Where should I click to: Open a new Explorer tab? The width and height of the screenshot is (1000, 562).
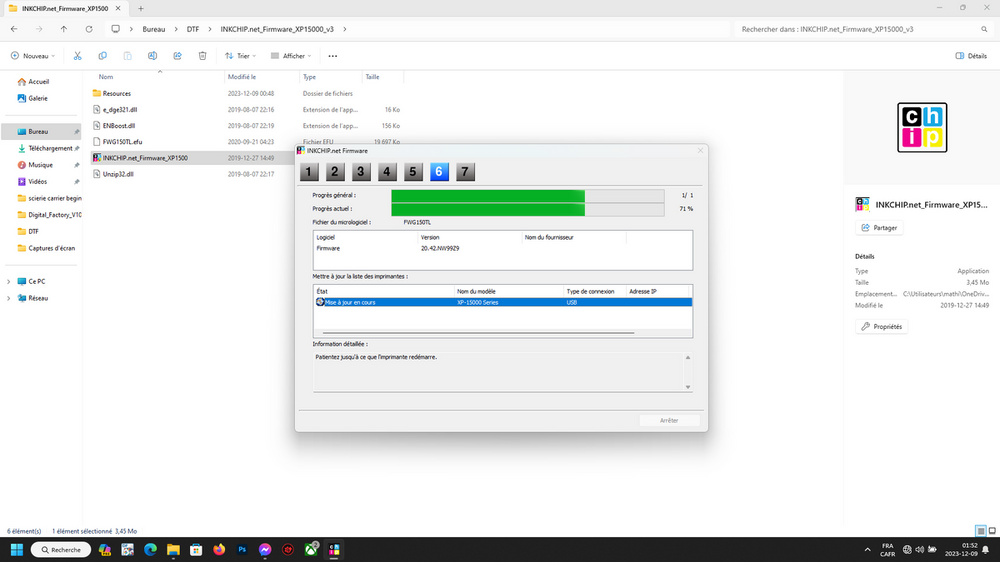(x=140, y=8)
